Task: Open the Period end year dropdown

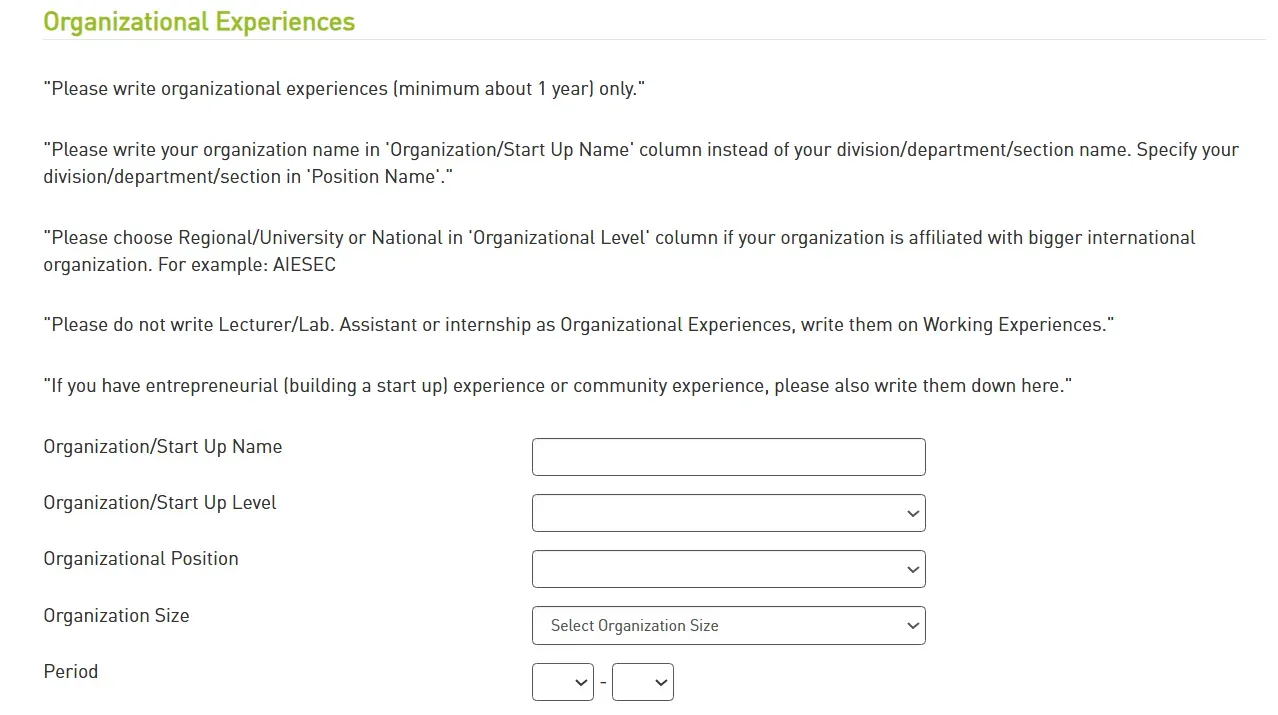Action: 642,681
